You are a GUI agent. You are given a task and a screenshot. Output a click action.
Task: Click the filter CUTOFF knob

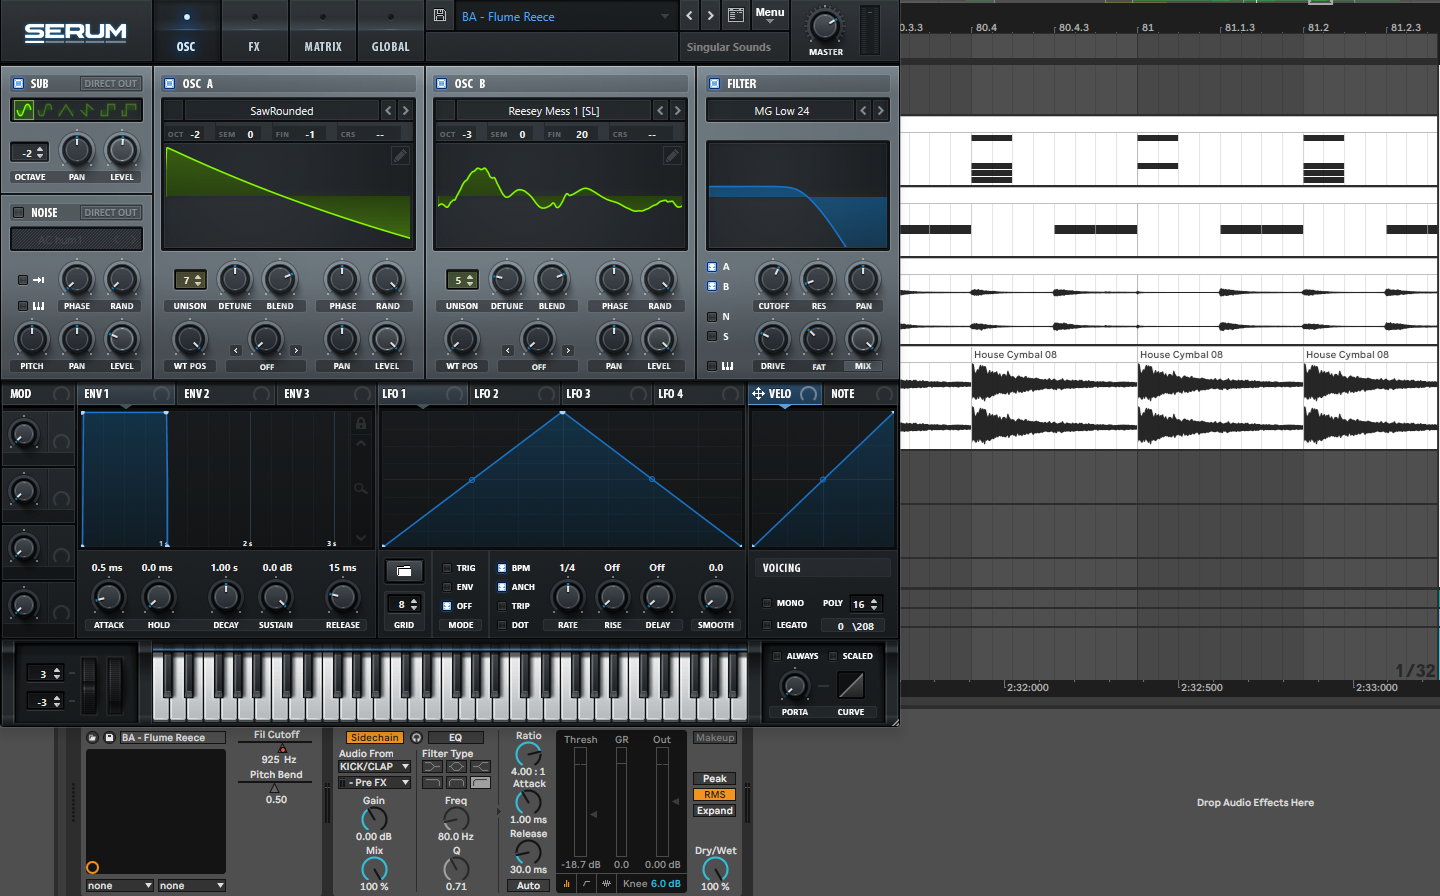point(772,279)
